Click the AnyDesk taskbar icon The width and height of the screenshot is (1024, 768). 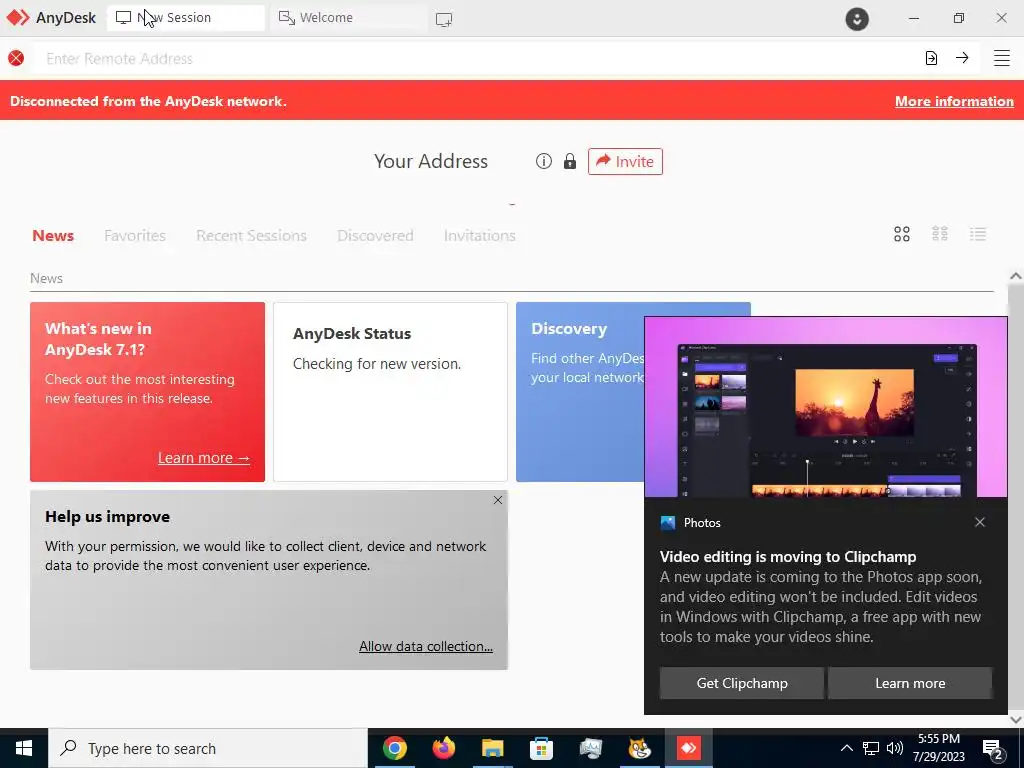pos(688,748)
